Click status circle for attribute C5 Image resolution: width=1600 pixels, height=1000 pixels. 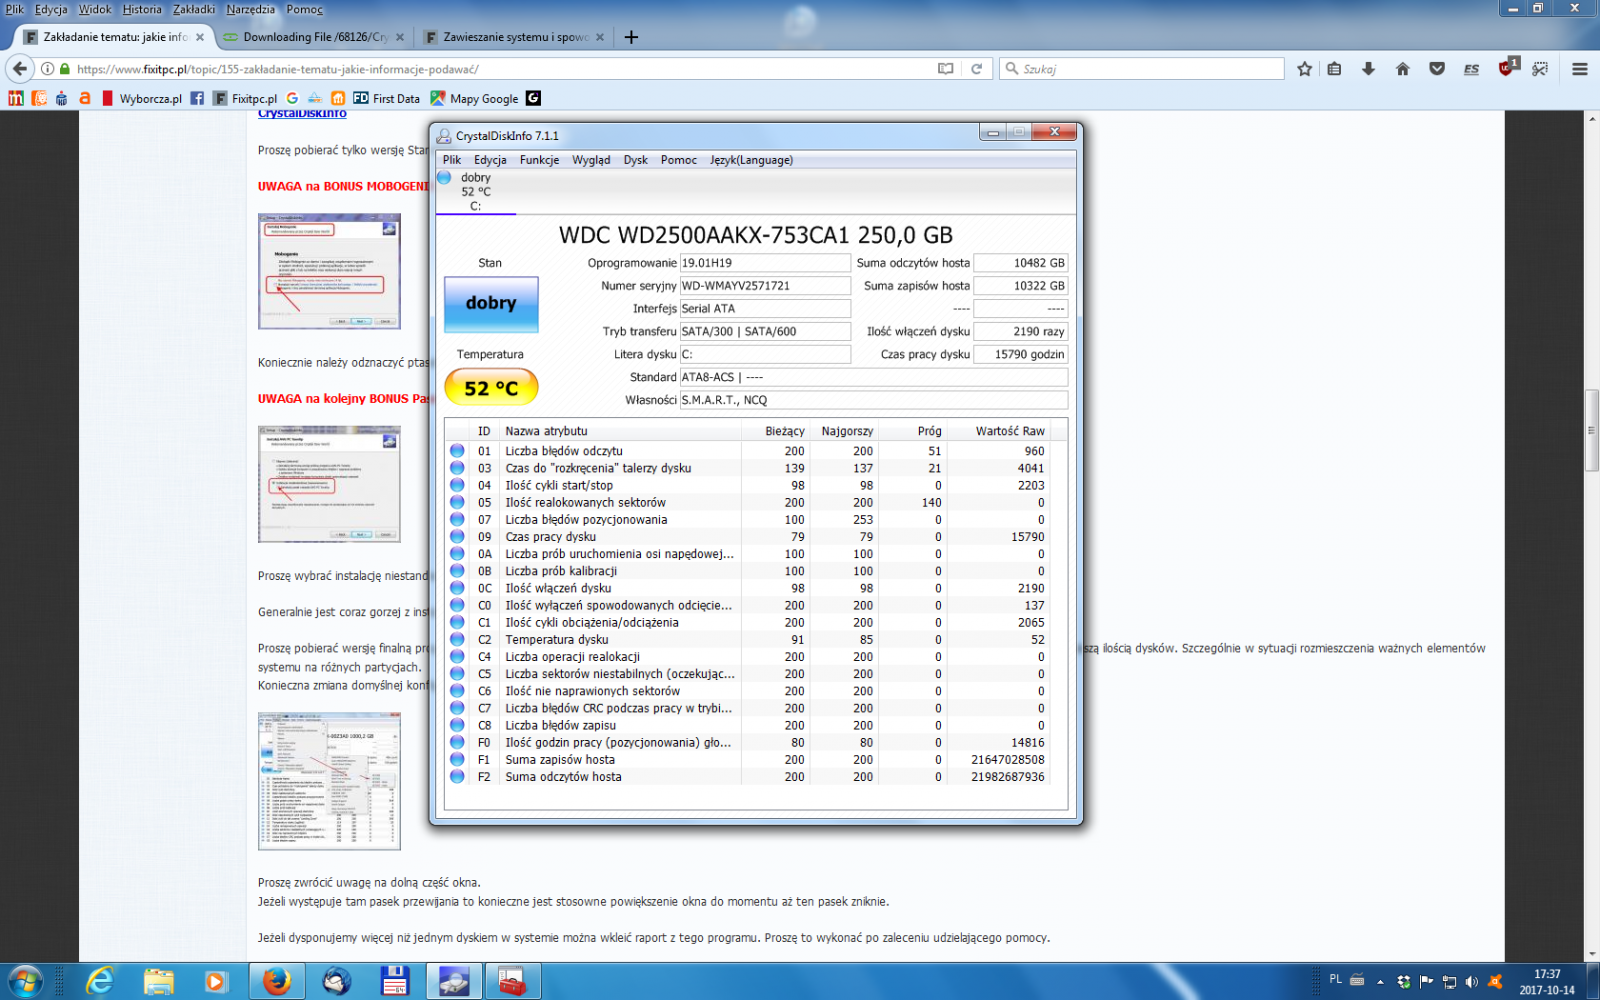pos(457,674)
